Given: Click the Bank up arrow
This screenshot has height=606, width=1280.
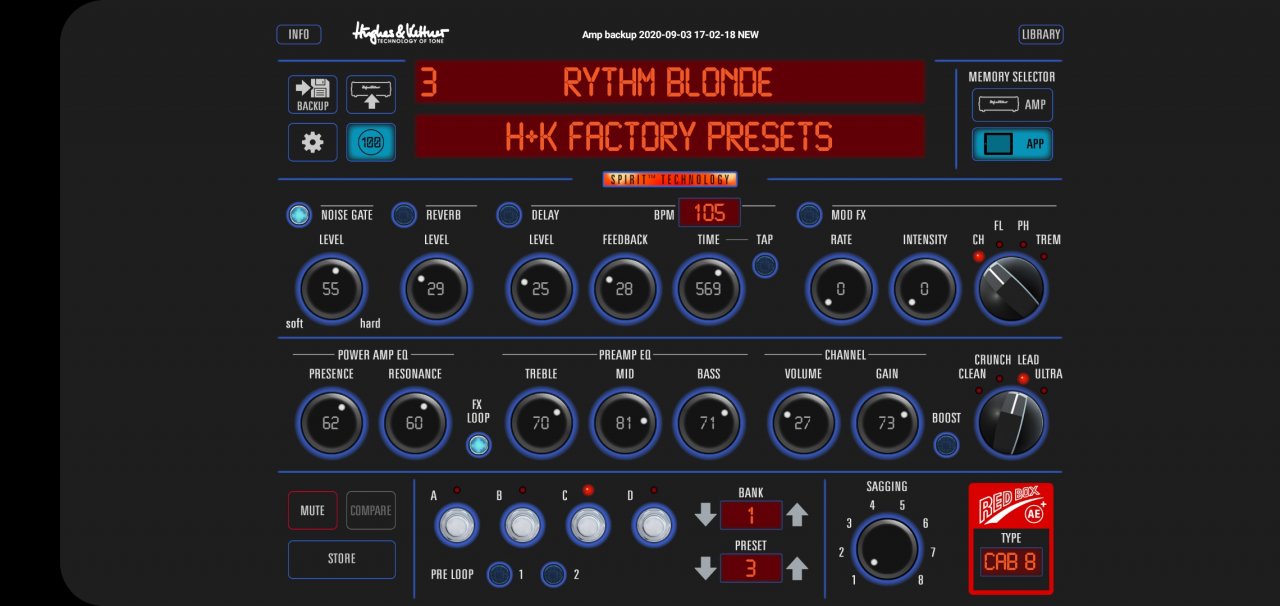Looking at the screenshot, I should (796, 515).
